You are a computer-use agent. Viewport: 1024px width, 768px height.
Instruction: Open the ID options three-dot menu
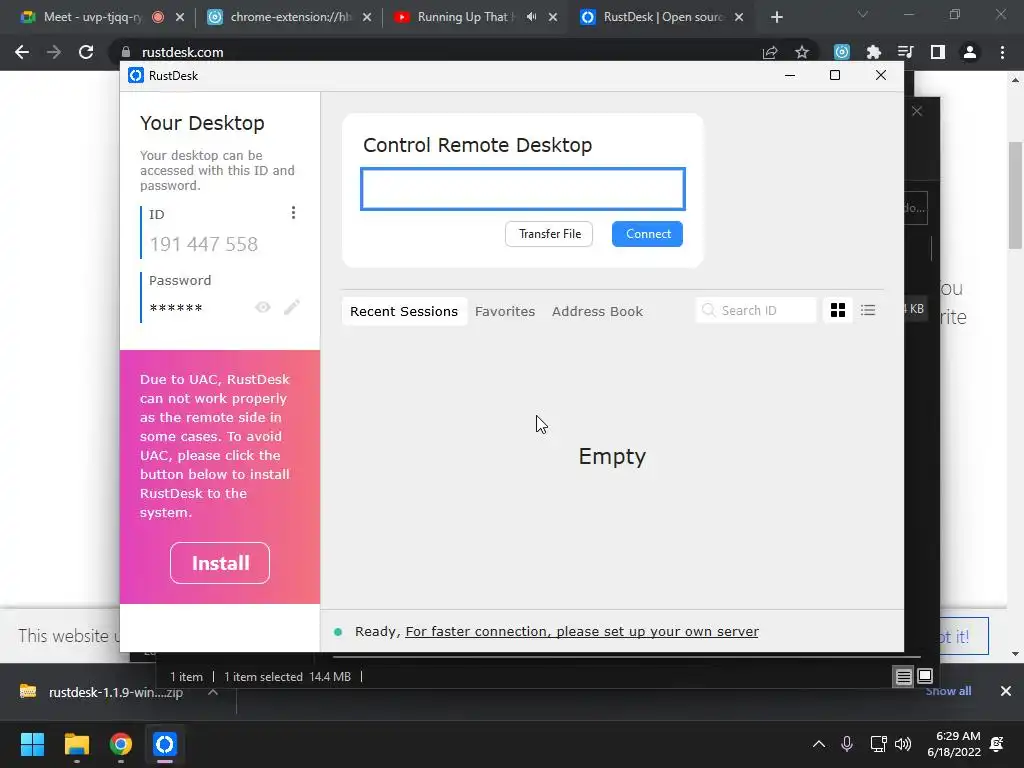[x=293, y=213]
